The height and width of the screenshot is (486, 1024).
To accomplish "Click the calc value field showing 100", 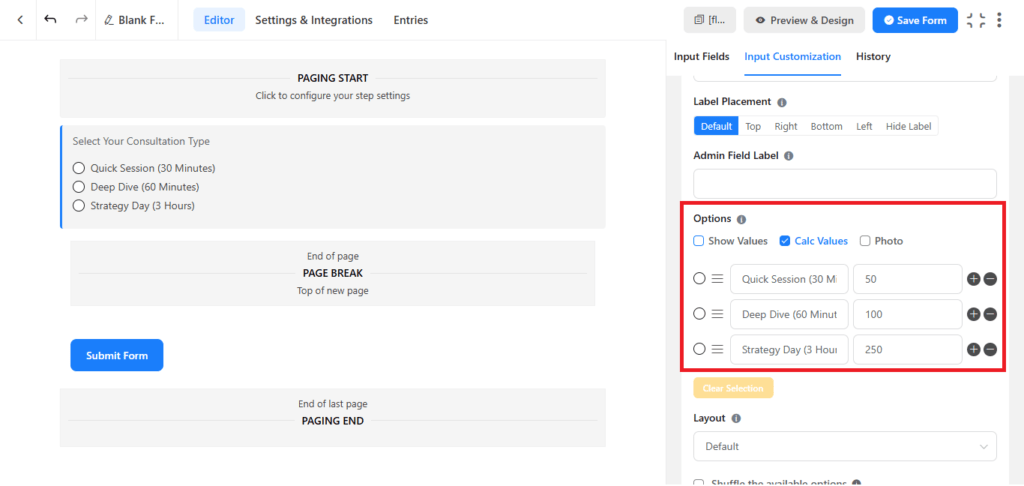I will 907,314.
